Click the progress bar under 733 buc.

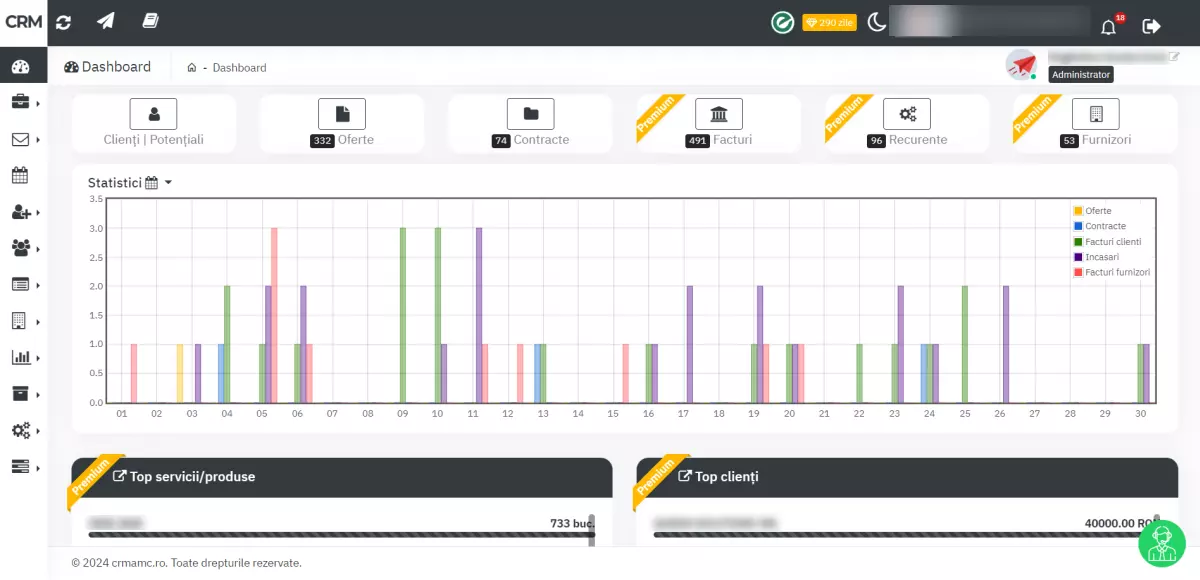pos(340,535)
